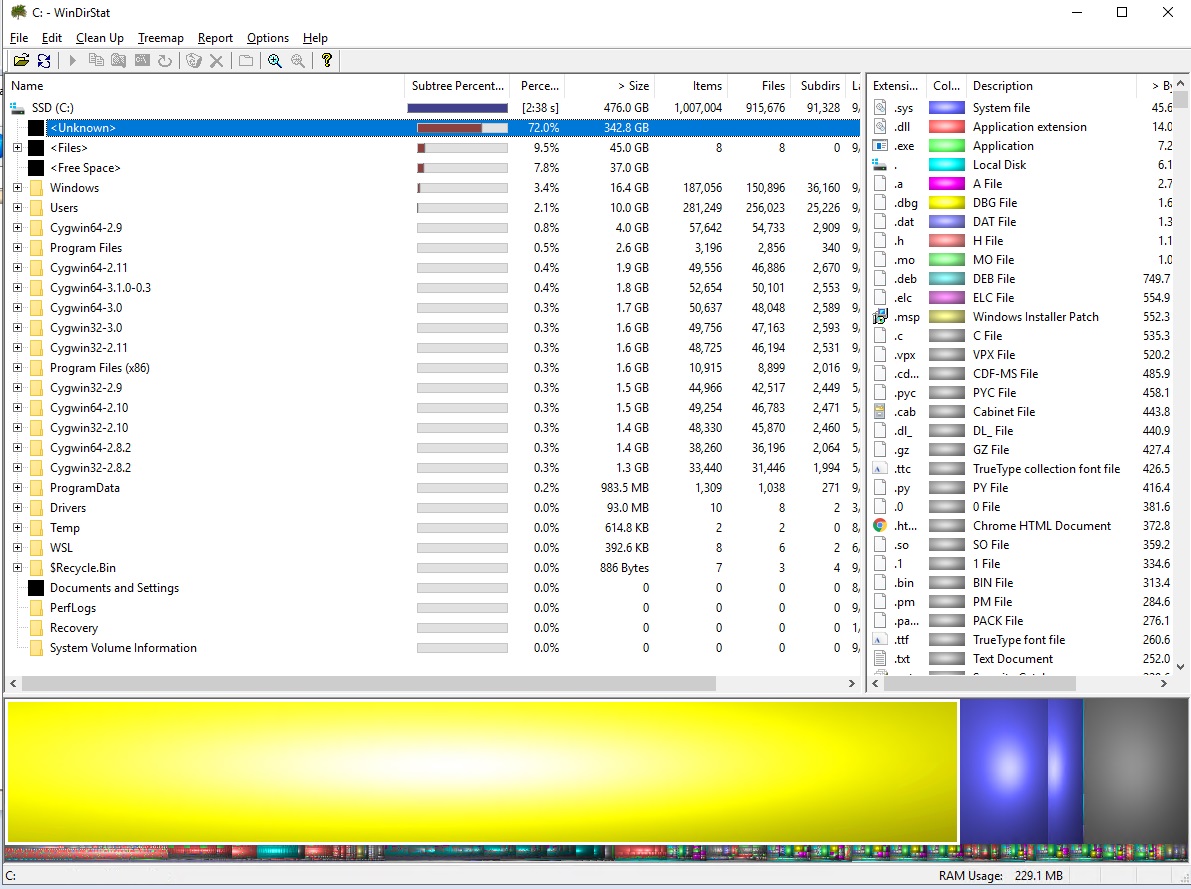Open the Report menu
Viewport: 1191px width, 889px height.
click(x=215, y=38)
